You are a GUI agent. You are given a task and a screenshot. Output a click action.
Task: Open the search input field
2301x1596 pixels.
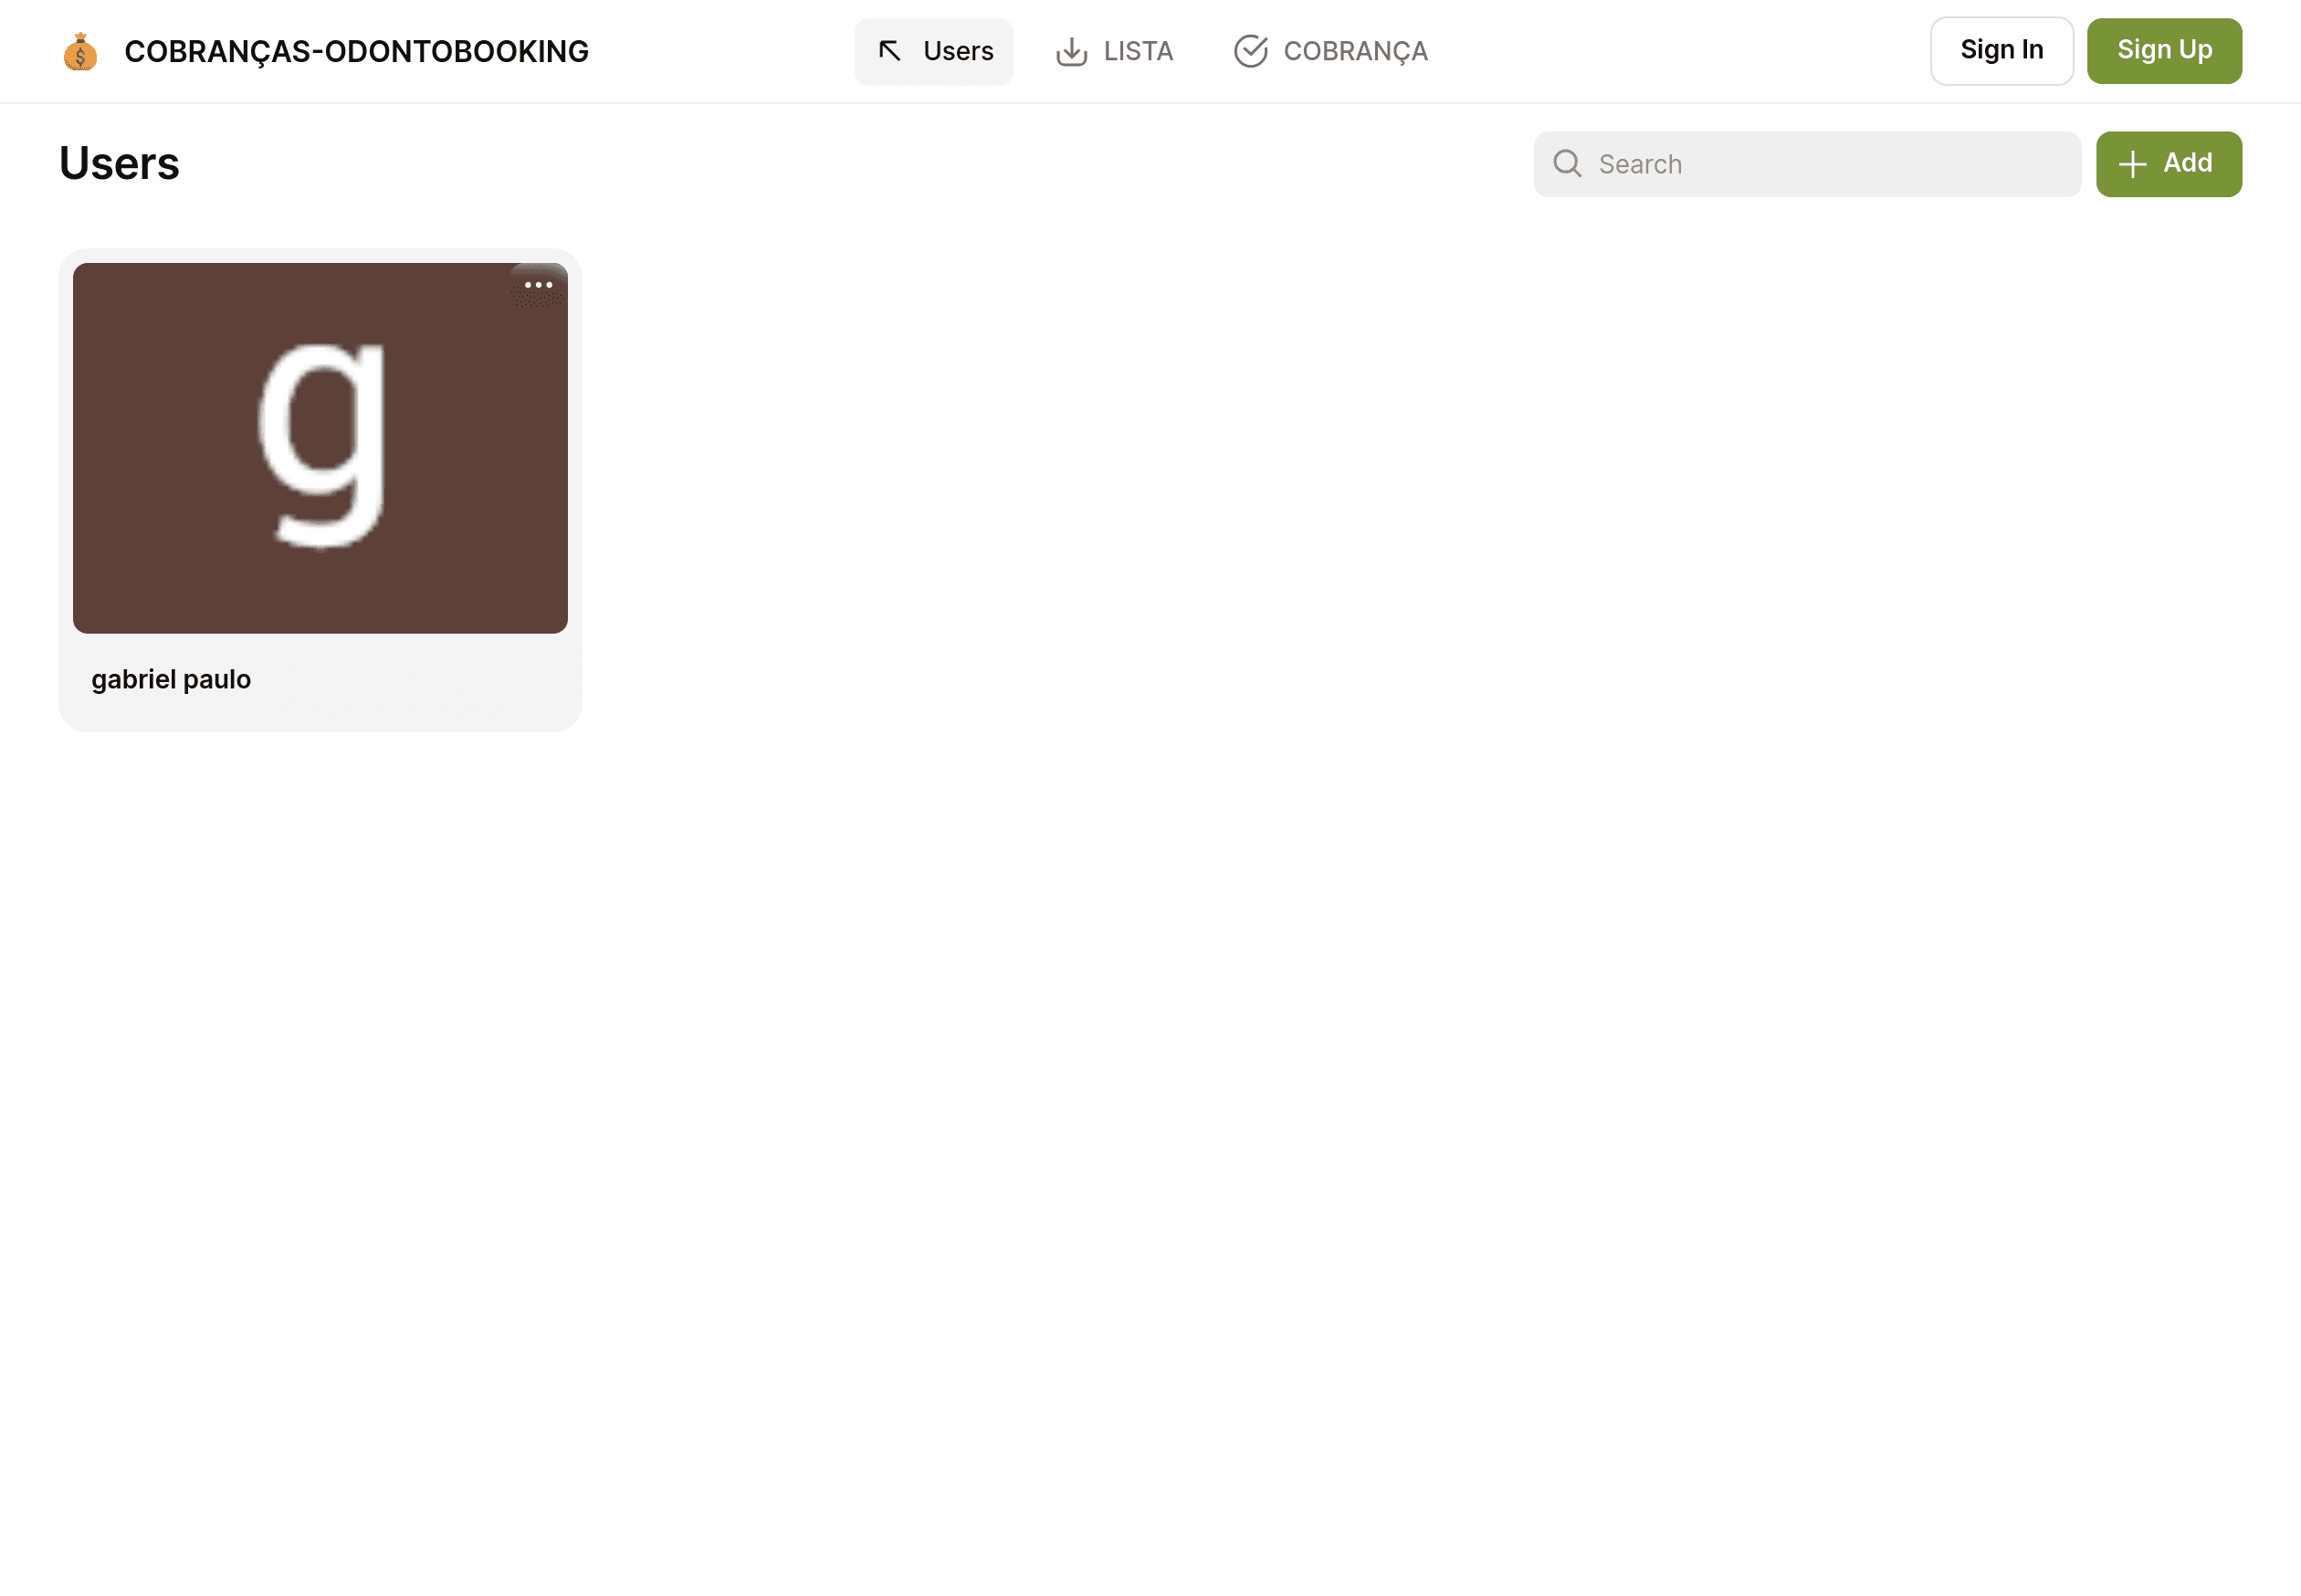click(1808, 164)
